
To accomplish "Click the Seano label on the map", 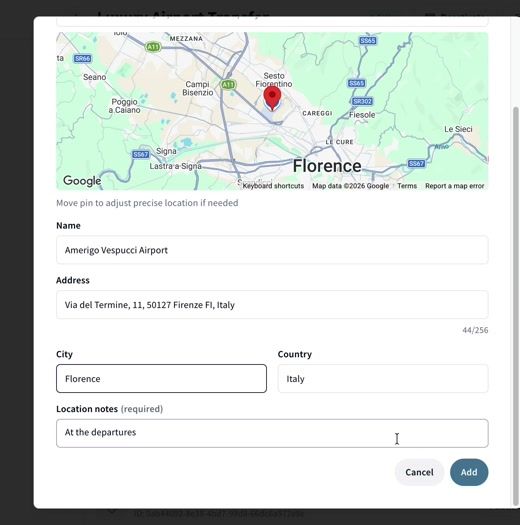I will pos(94,77).
